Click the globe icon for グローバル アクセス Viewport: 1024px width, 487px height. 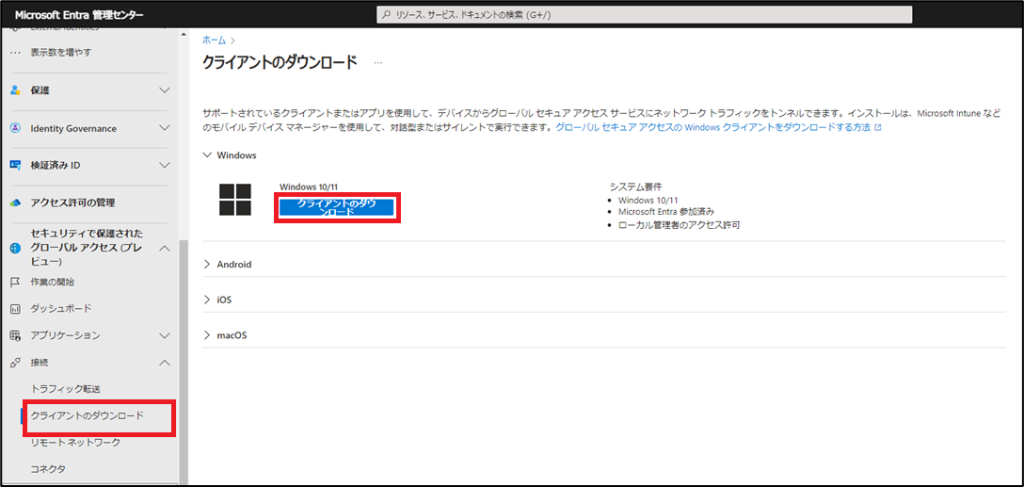[x=16, y=247]
